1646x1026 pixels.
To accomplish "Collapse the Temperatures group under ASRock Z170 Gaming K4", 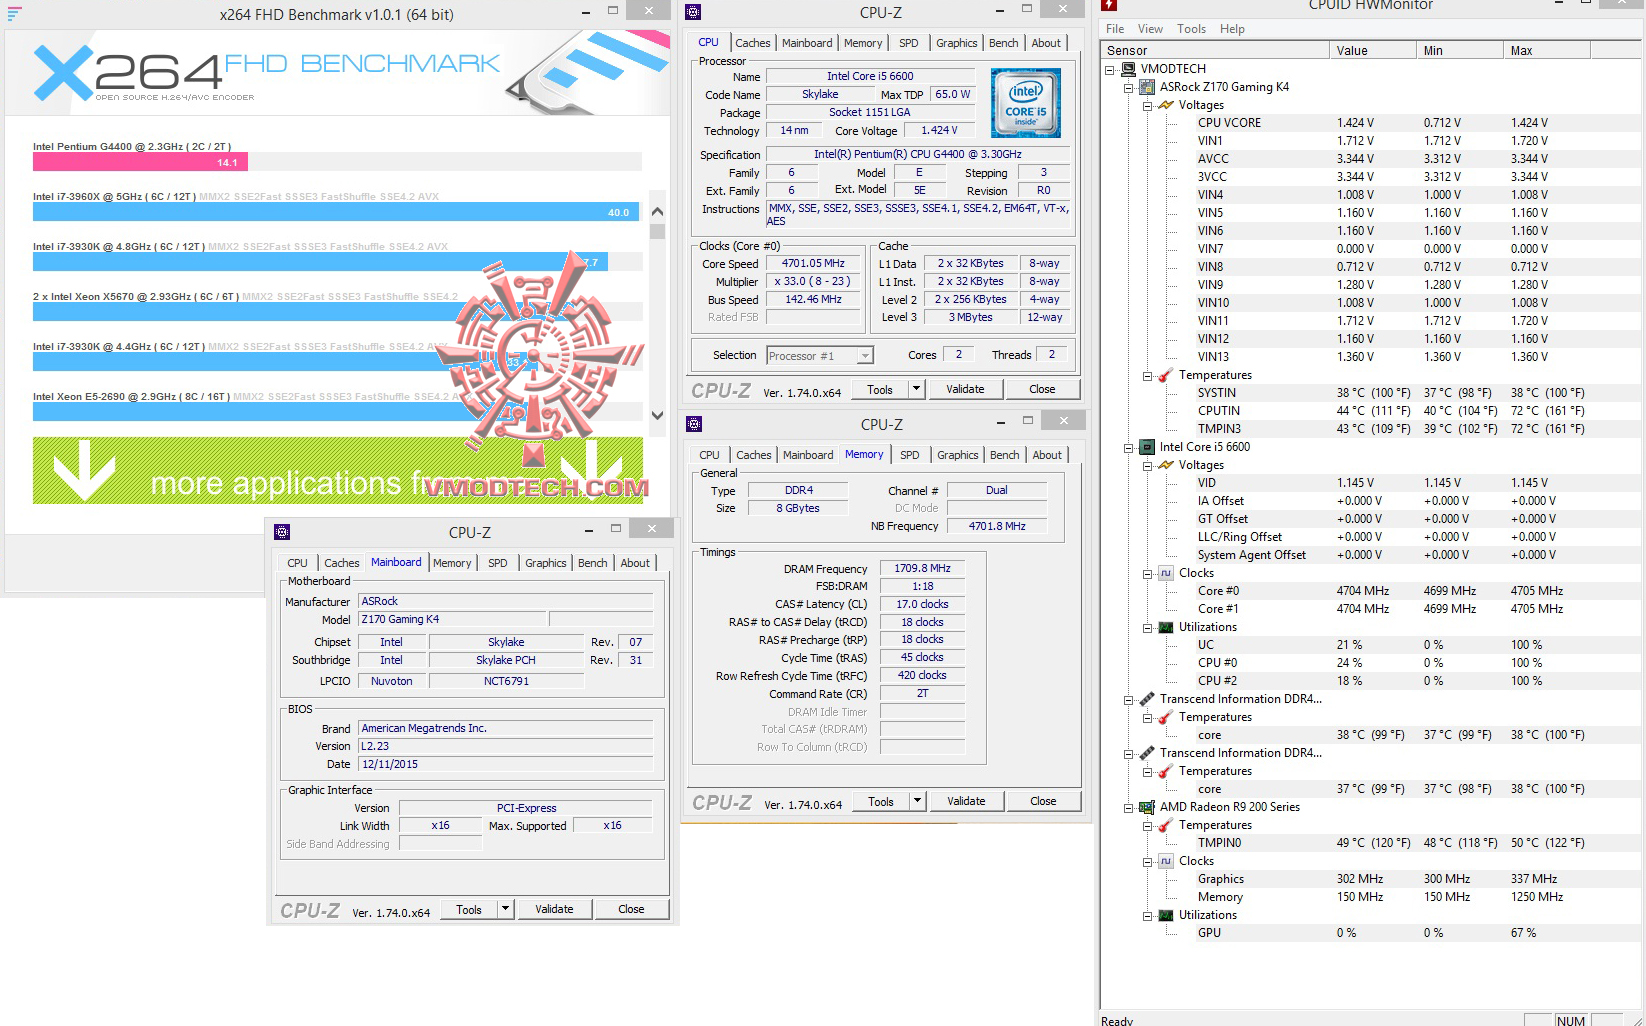I will pyautogui.click(x=1147, y=375).
